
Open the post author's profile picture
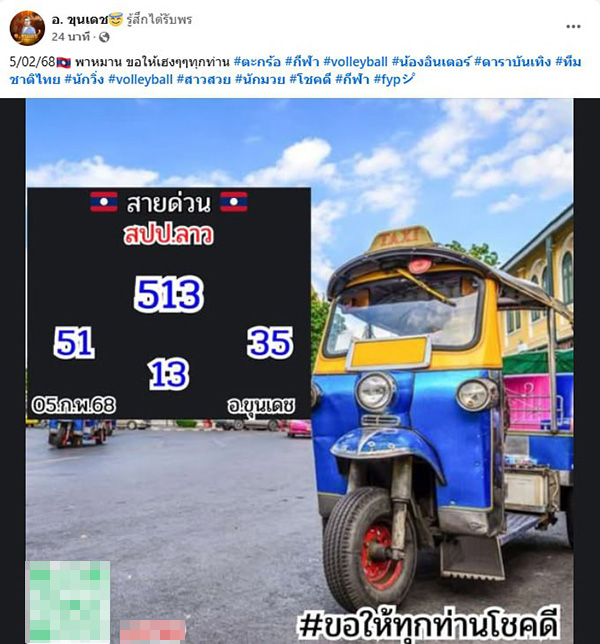pyautogui.click(x=27, y=28)
